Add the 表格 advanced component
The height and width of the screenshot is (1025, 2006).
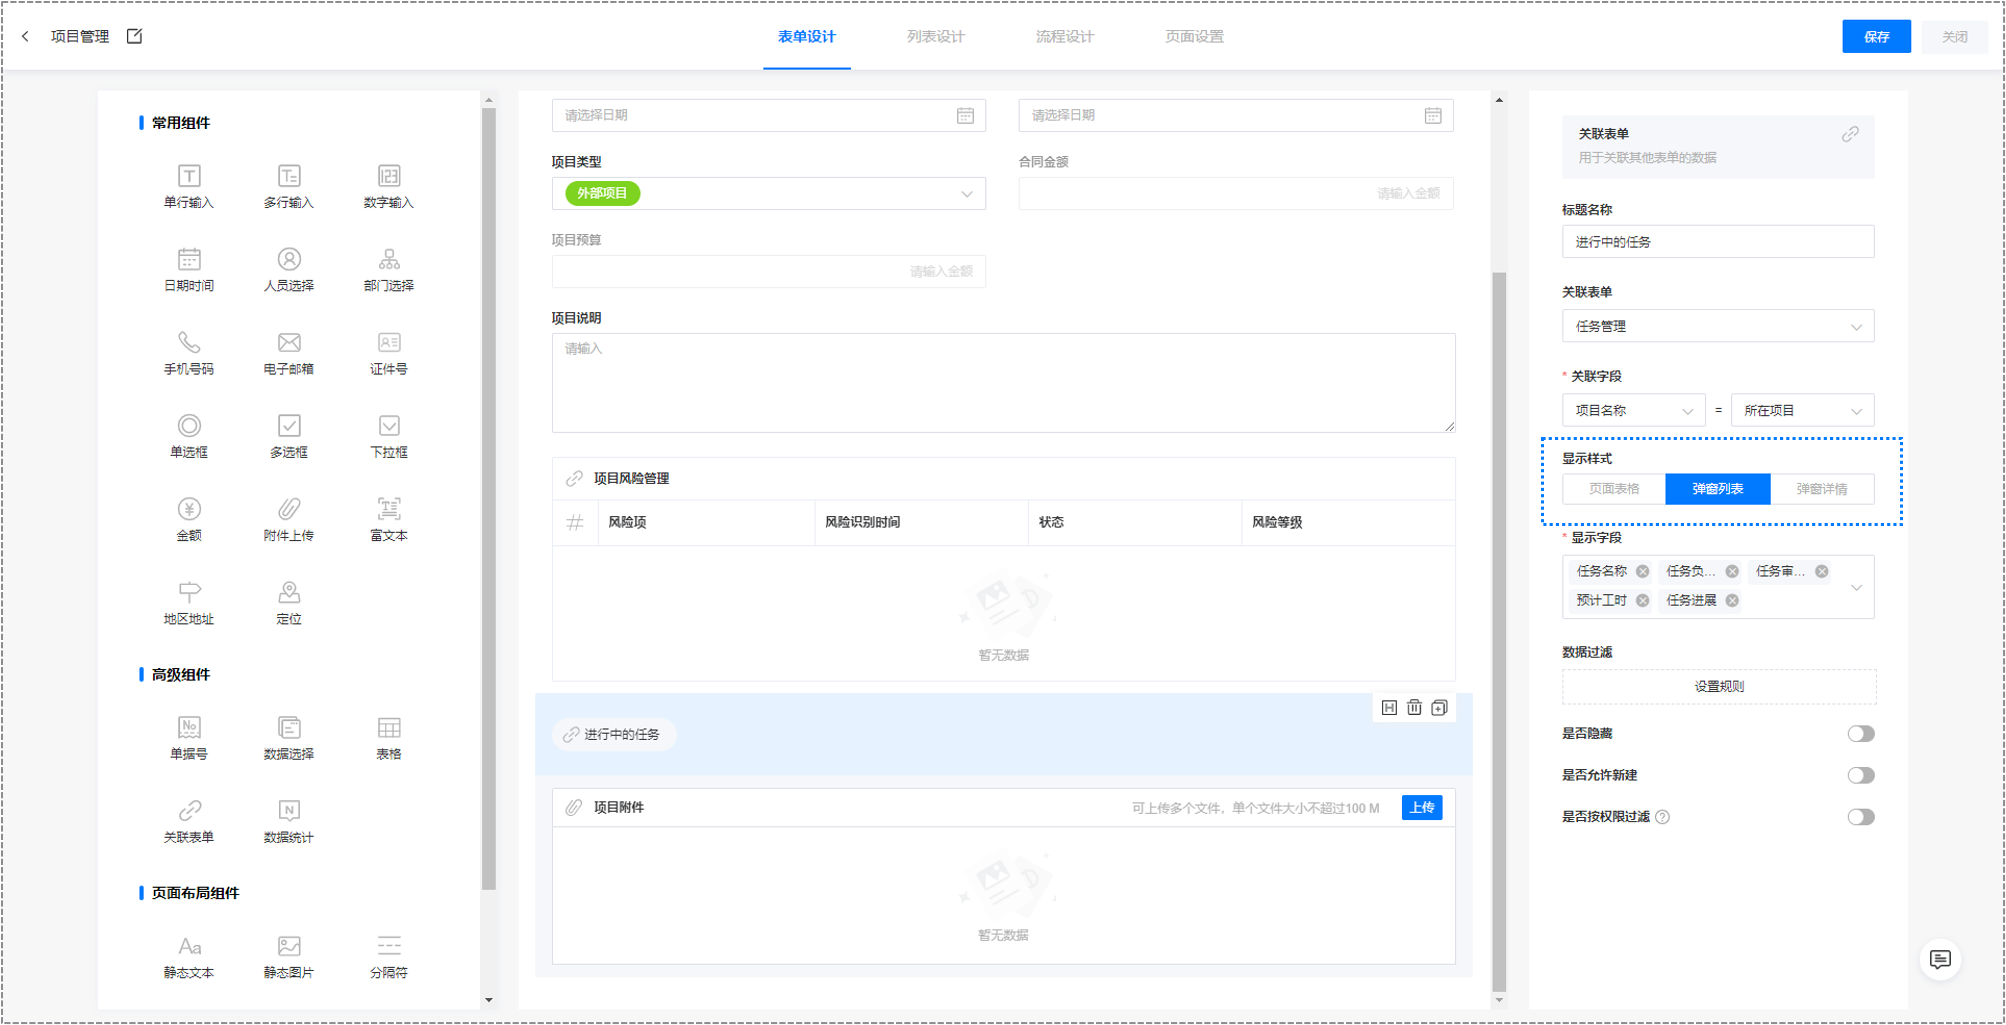[389, 738]
